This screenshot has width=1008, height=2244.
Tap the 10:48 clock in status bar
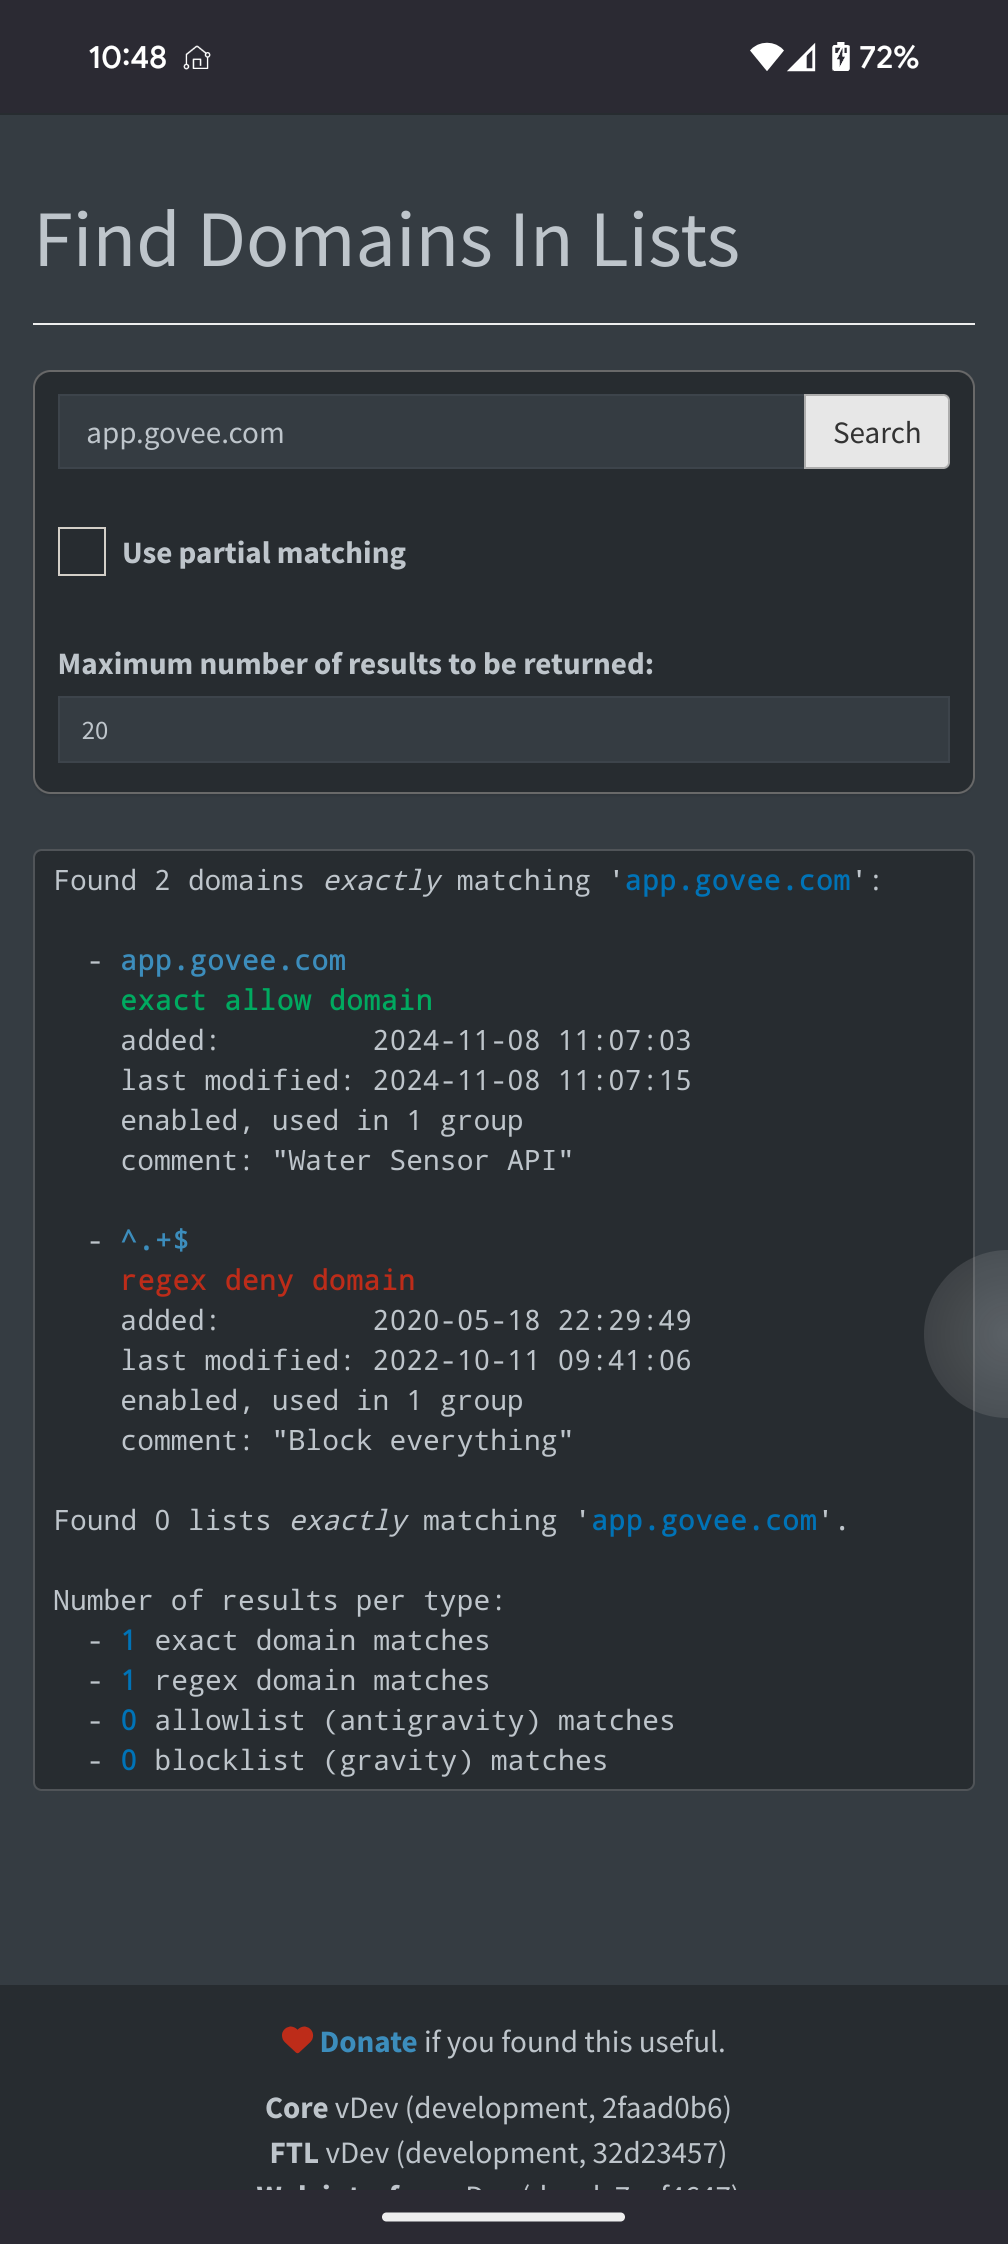pos(127,57)
